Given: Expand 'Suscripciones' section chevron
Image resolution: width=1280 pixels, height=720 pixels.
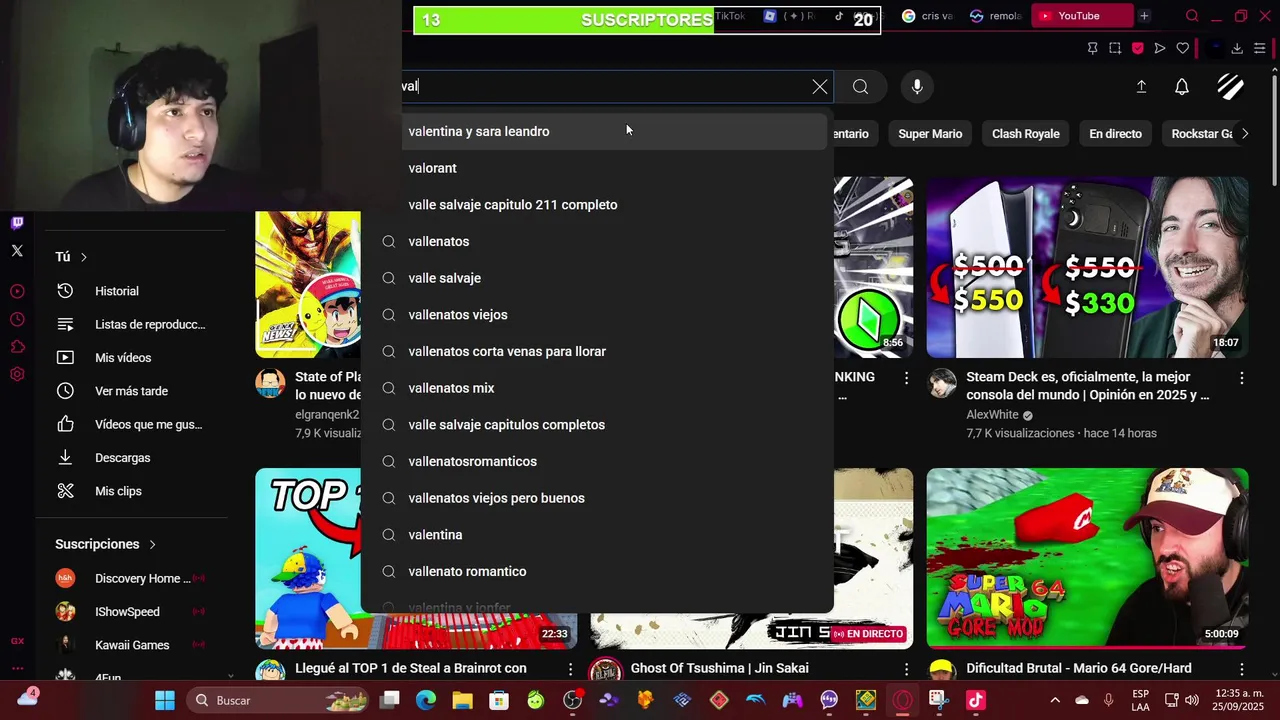Looking at the screenshot, I should click(152, 544).
